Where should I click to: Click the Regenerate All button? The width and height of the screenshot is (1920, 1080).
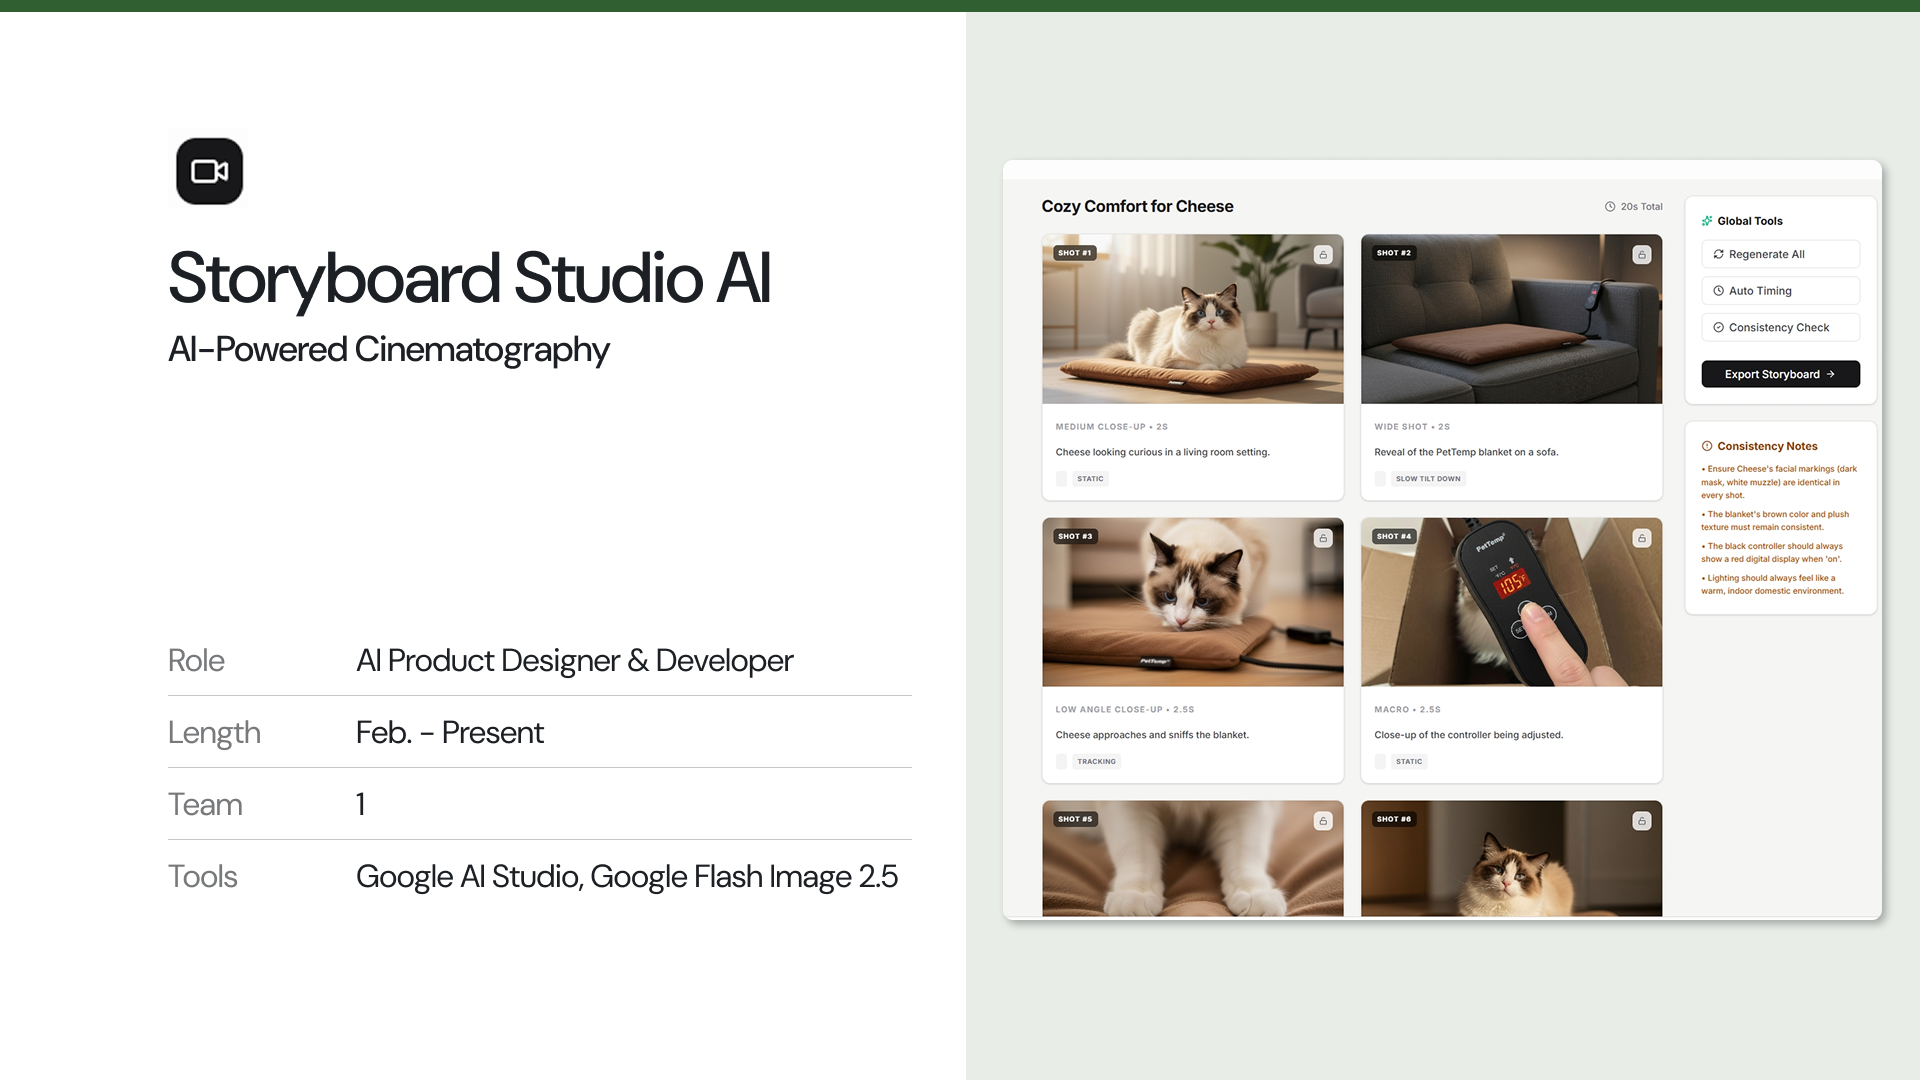tap(1780, 254)
